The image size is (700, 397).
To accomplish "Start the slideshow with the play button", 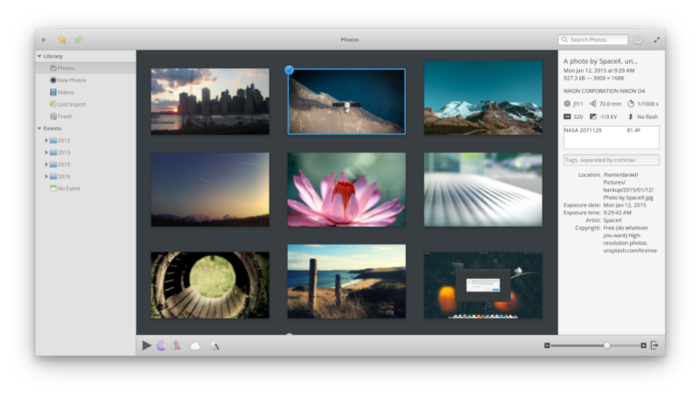I will click(x=146, y=345).
